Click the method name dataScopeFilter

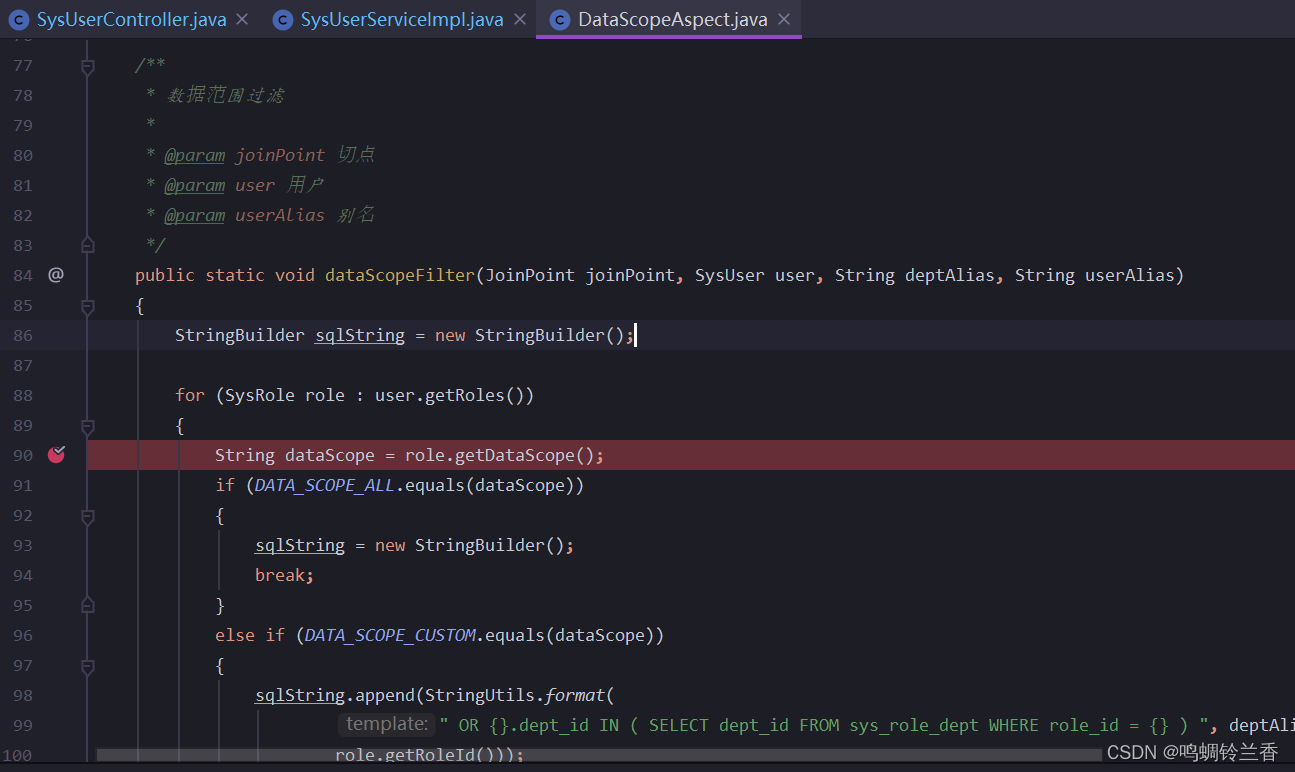pos(400,275)
